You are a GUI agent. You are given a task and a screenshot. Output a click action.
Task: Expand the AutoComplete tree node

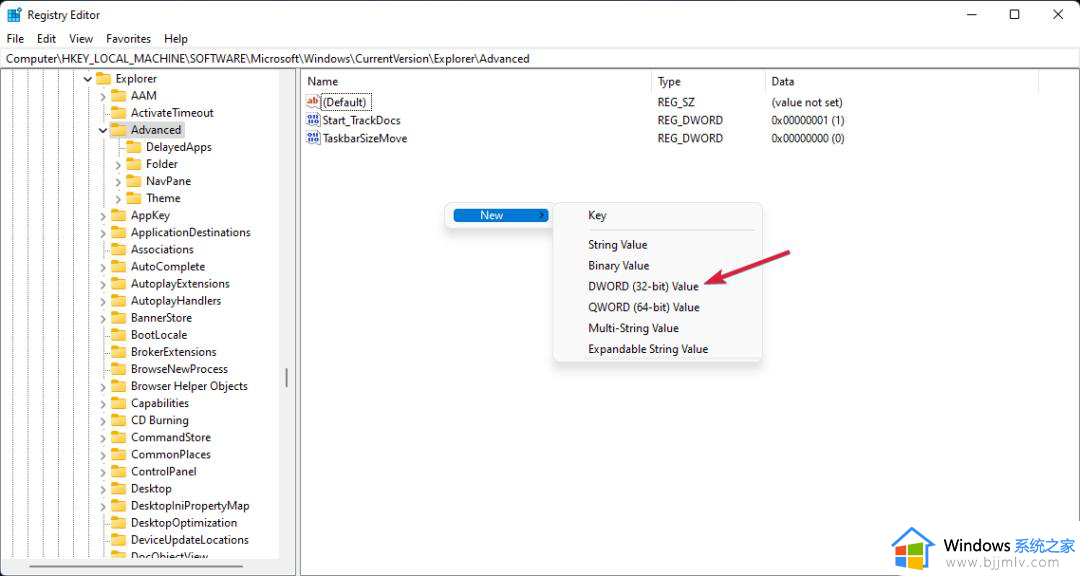[103, 267]
